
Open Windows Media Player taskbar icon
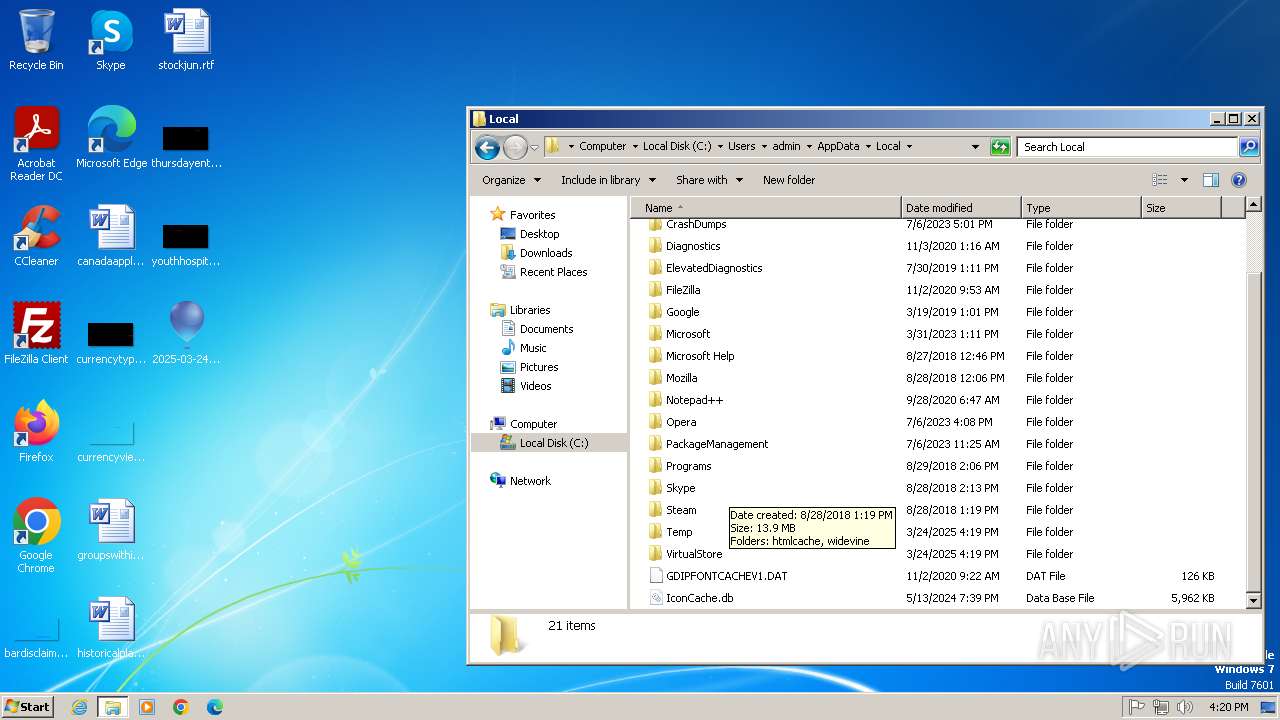147,707
